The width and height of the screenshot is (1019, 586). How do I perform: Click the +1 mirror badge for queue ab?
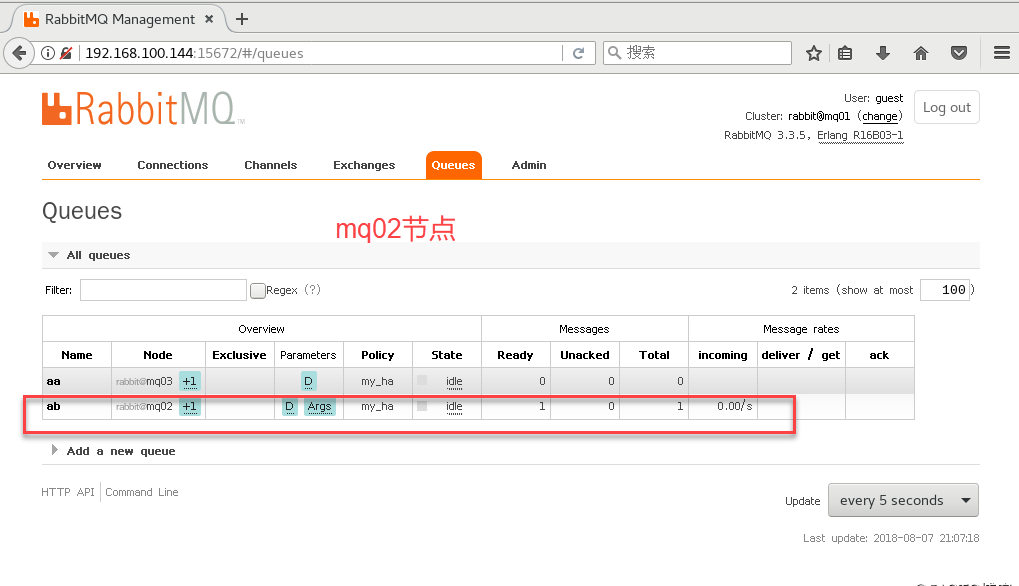pyautogui.click(x=189, y=406)
